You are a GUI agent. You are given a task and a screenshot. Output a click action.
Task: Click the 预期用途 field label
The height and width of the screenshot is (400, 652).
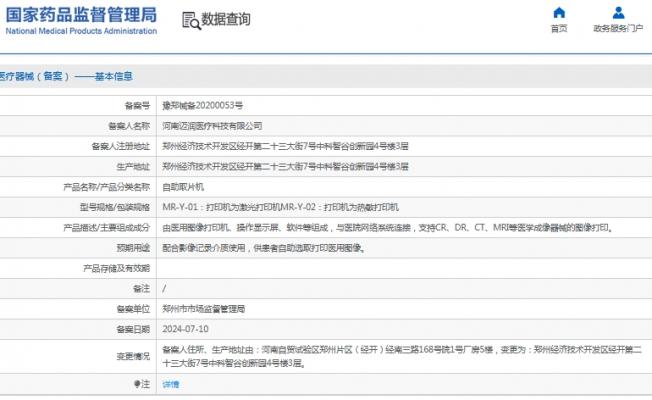pyautogui.click(x=133, y=248)
